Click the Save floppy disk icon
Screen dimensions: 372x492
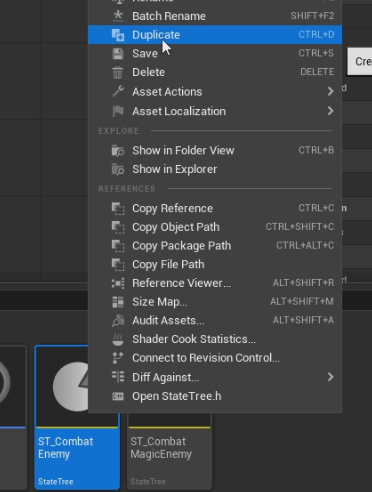118,54
